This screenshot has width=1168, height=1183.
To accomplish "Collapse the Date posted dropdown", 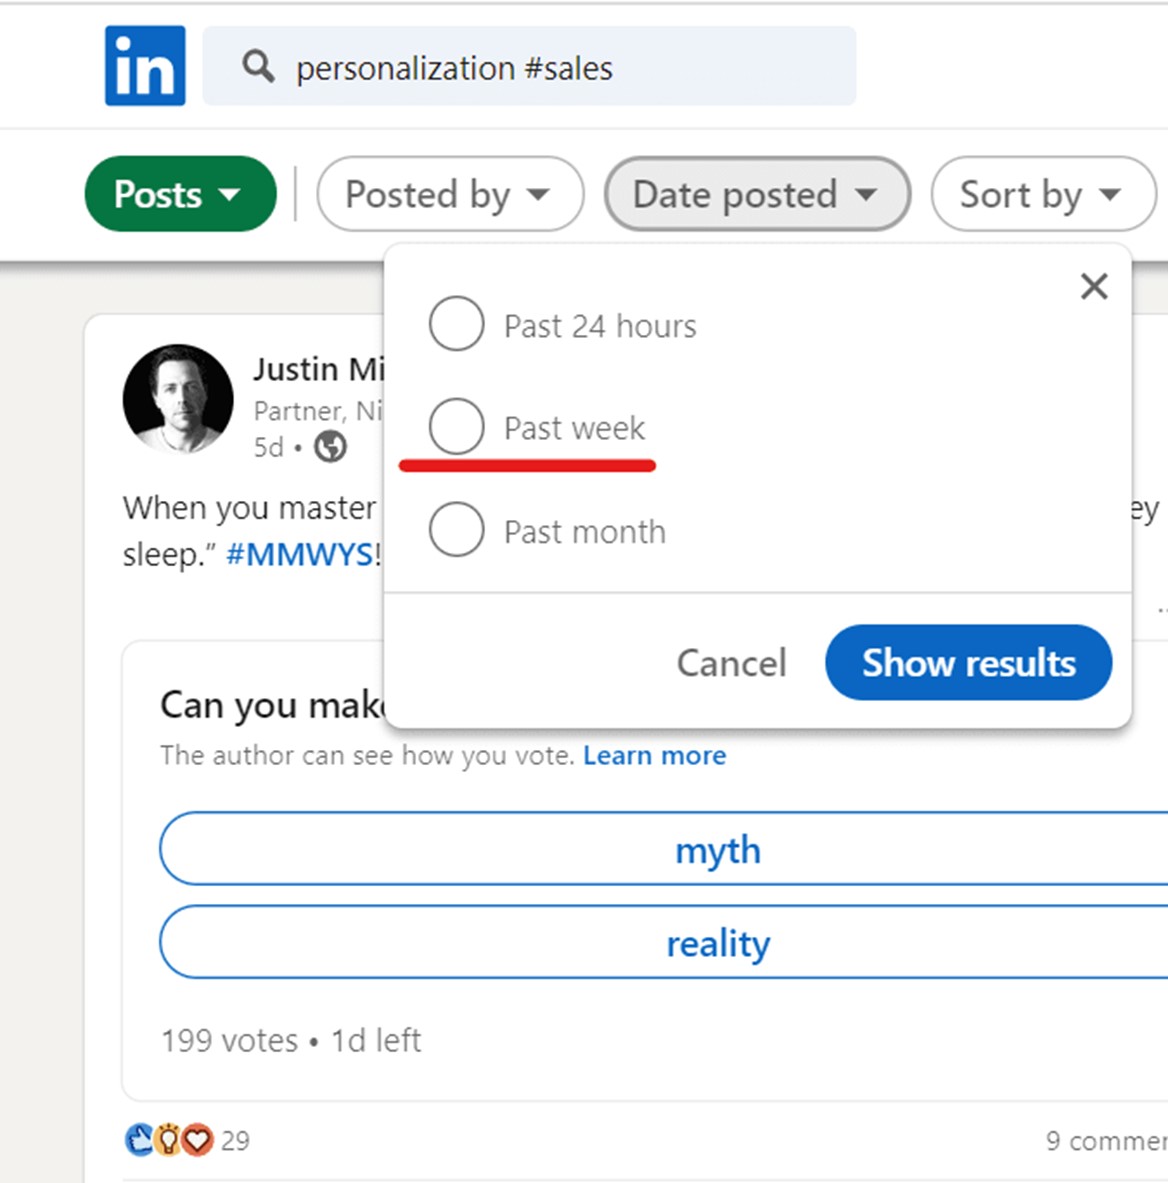I will pos(758,194).
